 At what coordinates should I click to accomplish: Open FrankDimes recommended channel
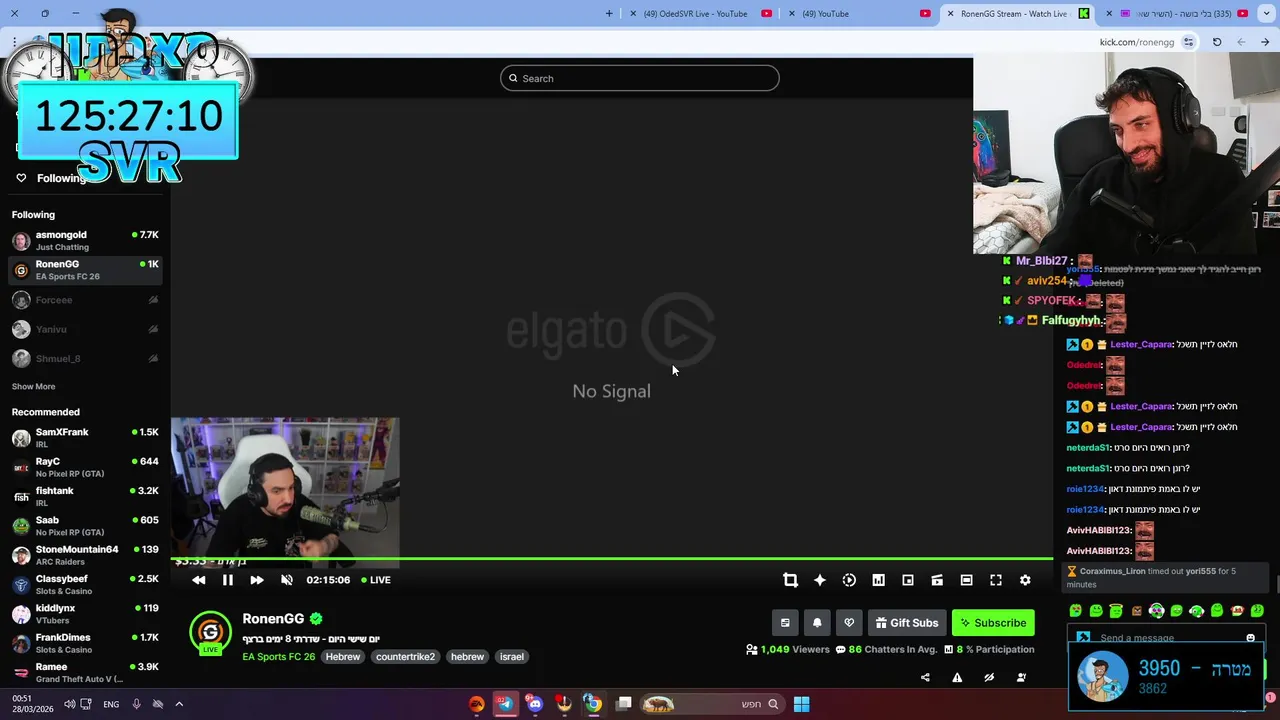click(85, 643)
